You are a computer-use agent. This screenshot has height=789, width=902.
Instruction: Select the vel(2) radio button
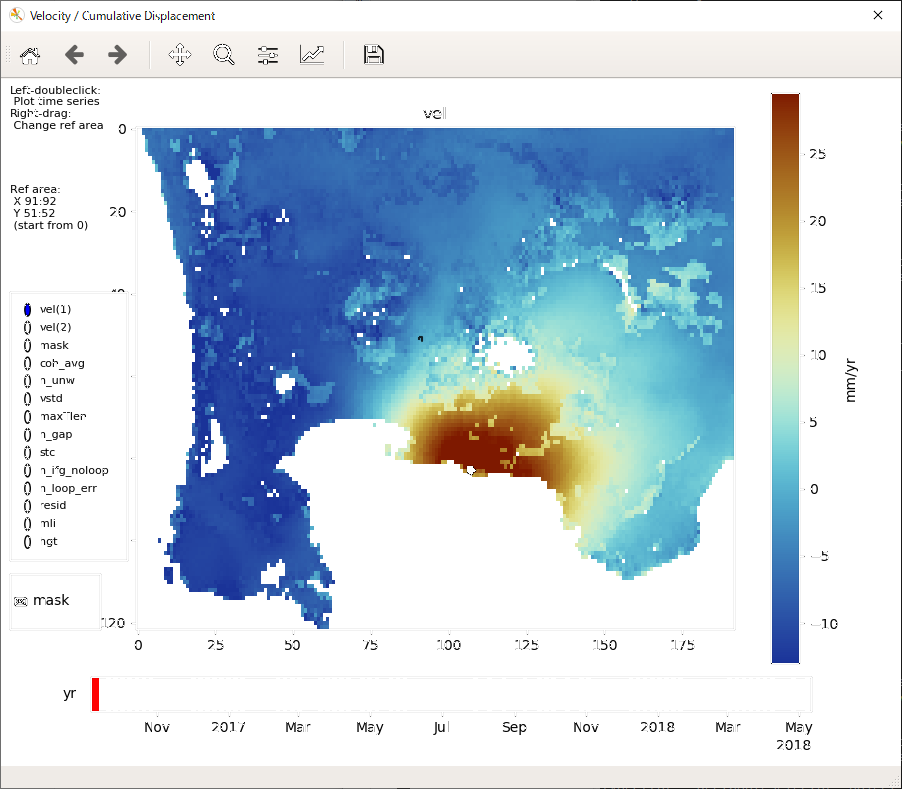(x=28, y=328)
